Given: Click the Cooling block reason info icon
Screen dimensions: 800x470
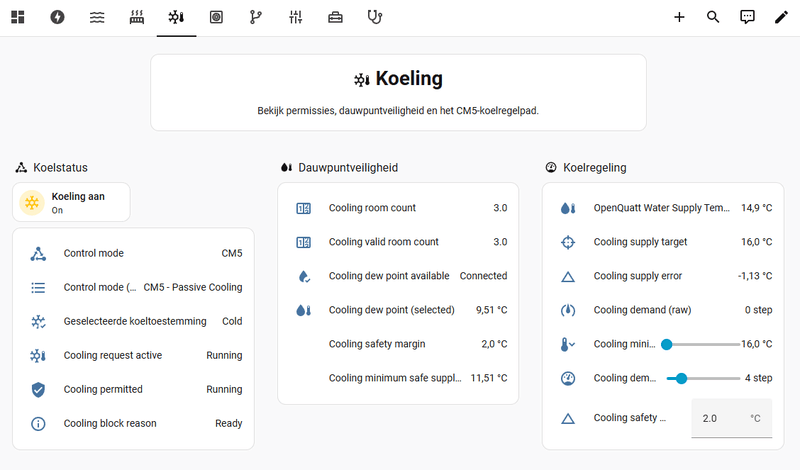Looking at the screenshot, I should (38, 424).
